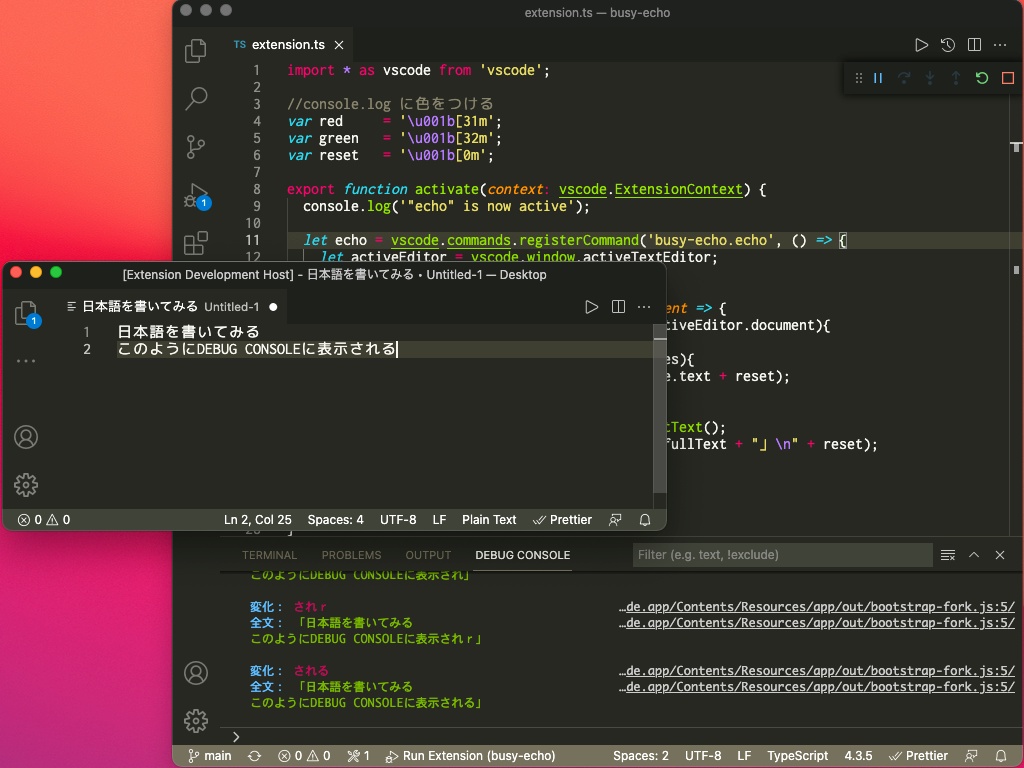The width and height of the screenshot is (1024, 768).
Task: Open Manage gear in busy-echo window
Action: click(x=196, y=721)
